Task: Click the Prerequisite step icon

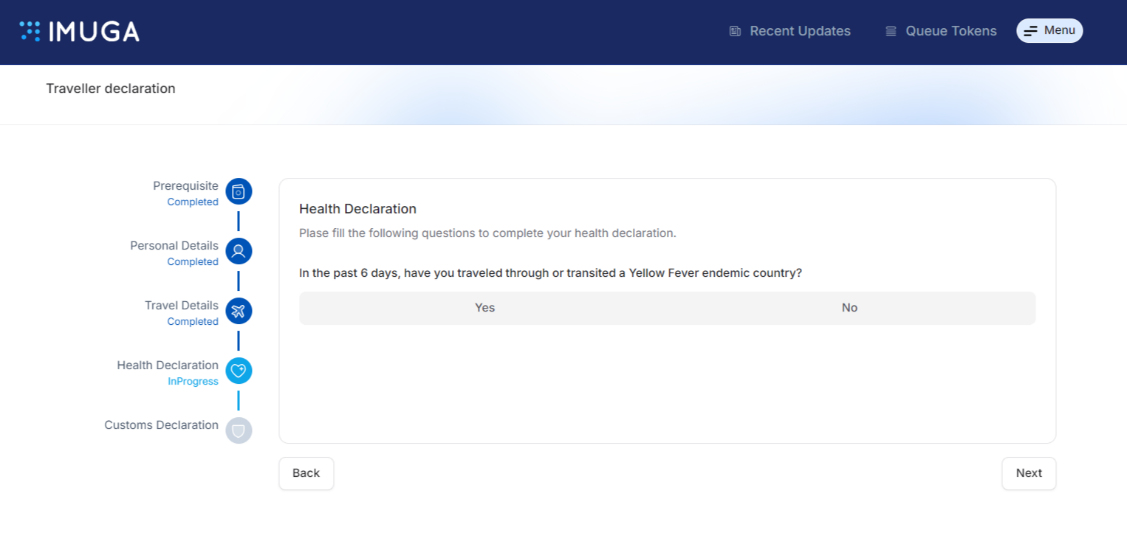Action: click(x=238, y=191)
